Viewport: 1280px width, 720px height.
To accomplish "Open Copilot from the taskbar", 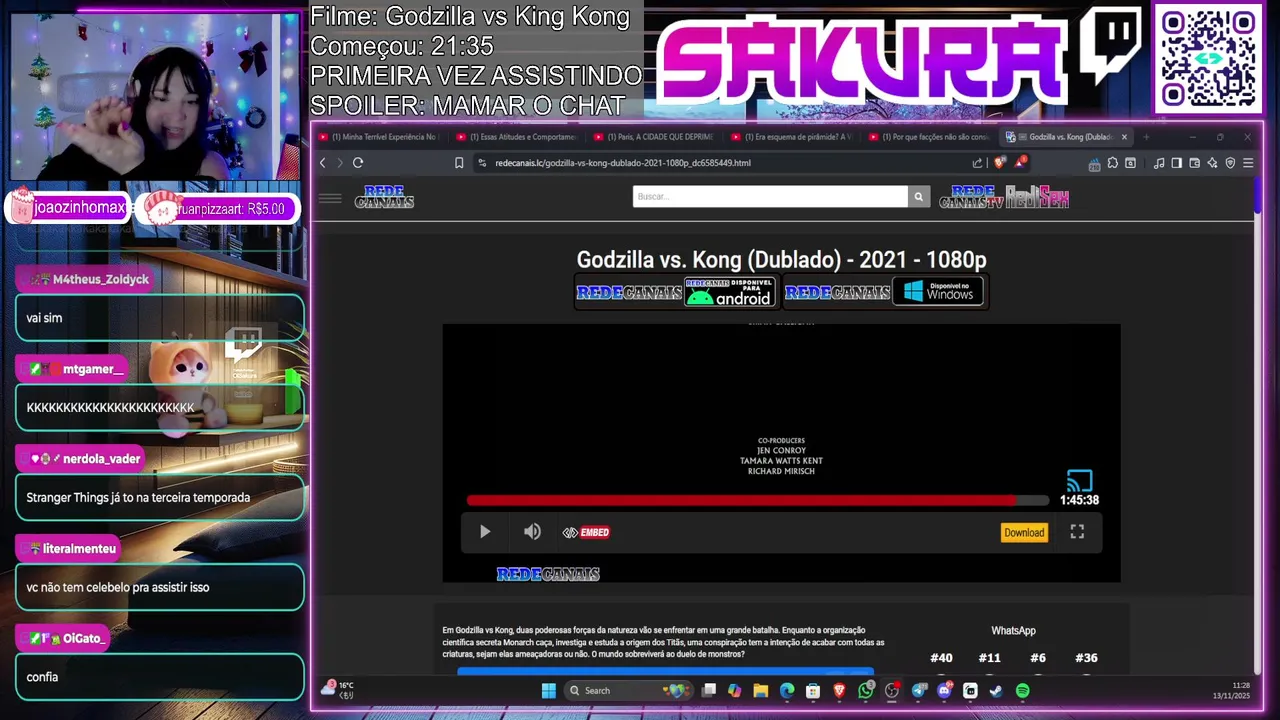I will point(735,690).
